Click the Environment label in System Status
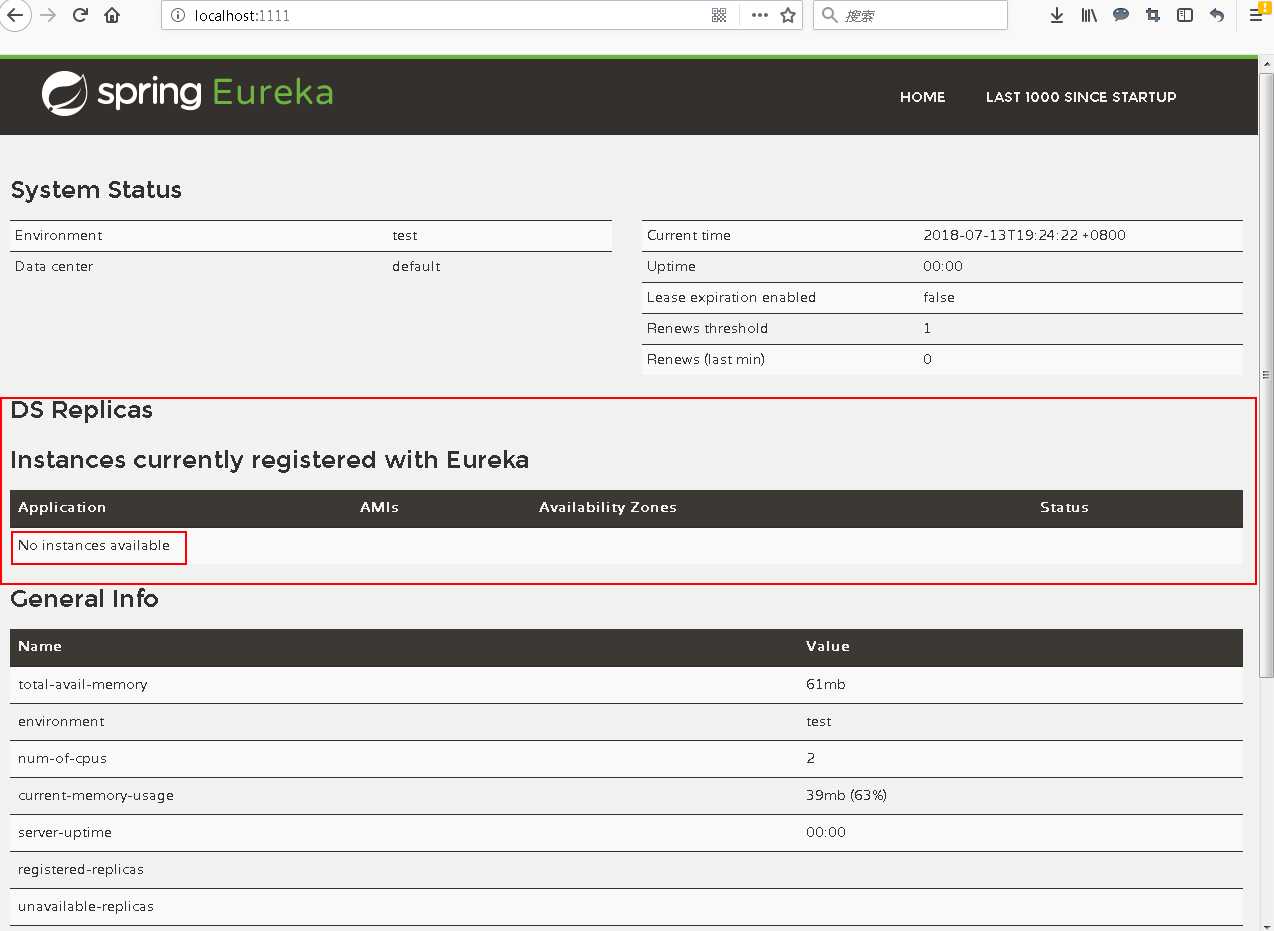Image resolution: width=1274 pixels, height=931 pixels. [58, 235]
